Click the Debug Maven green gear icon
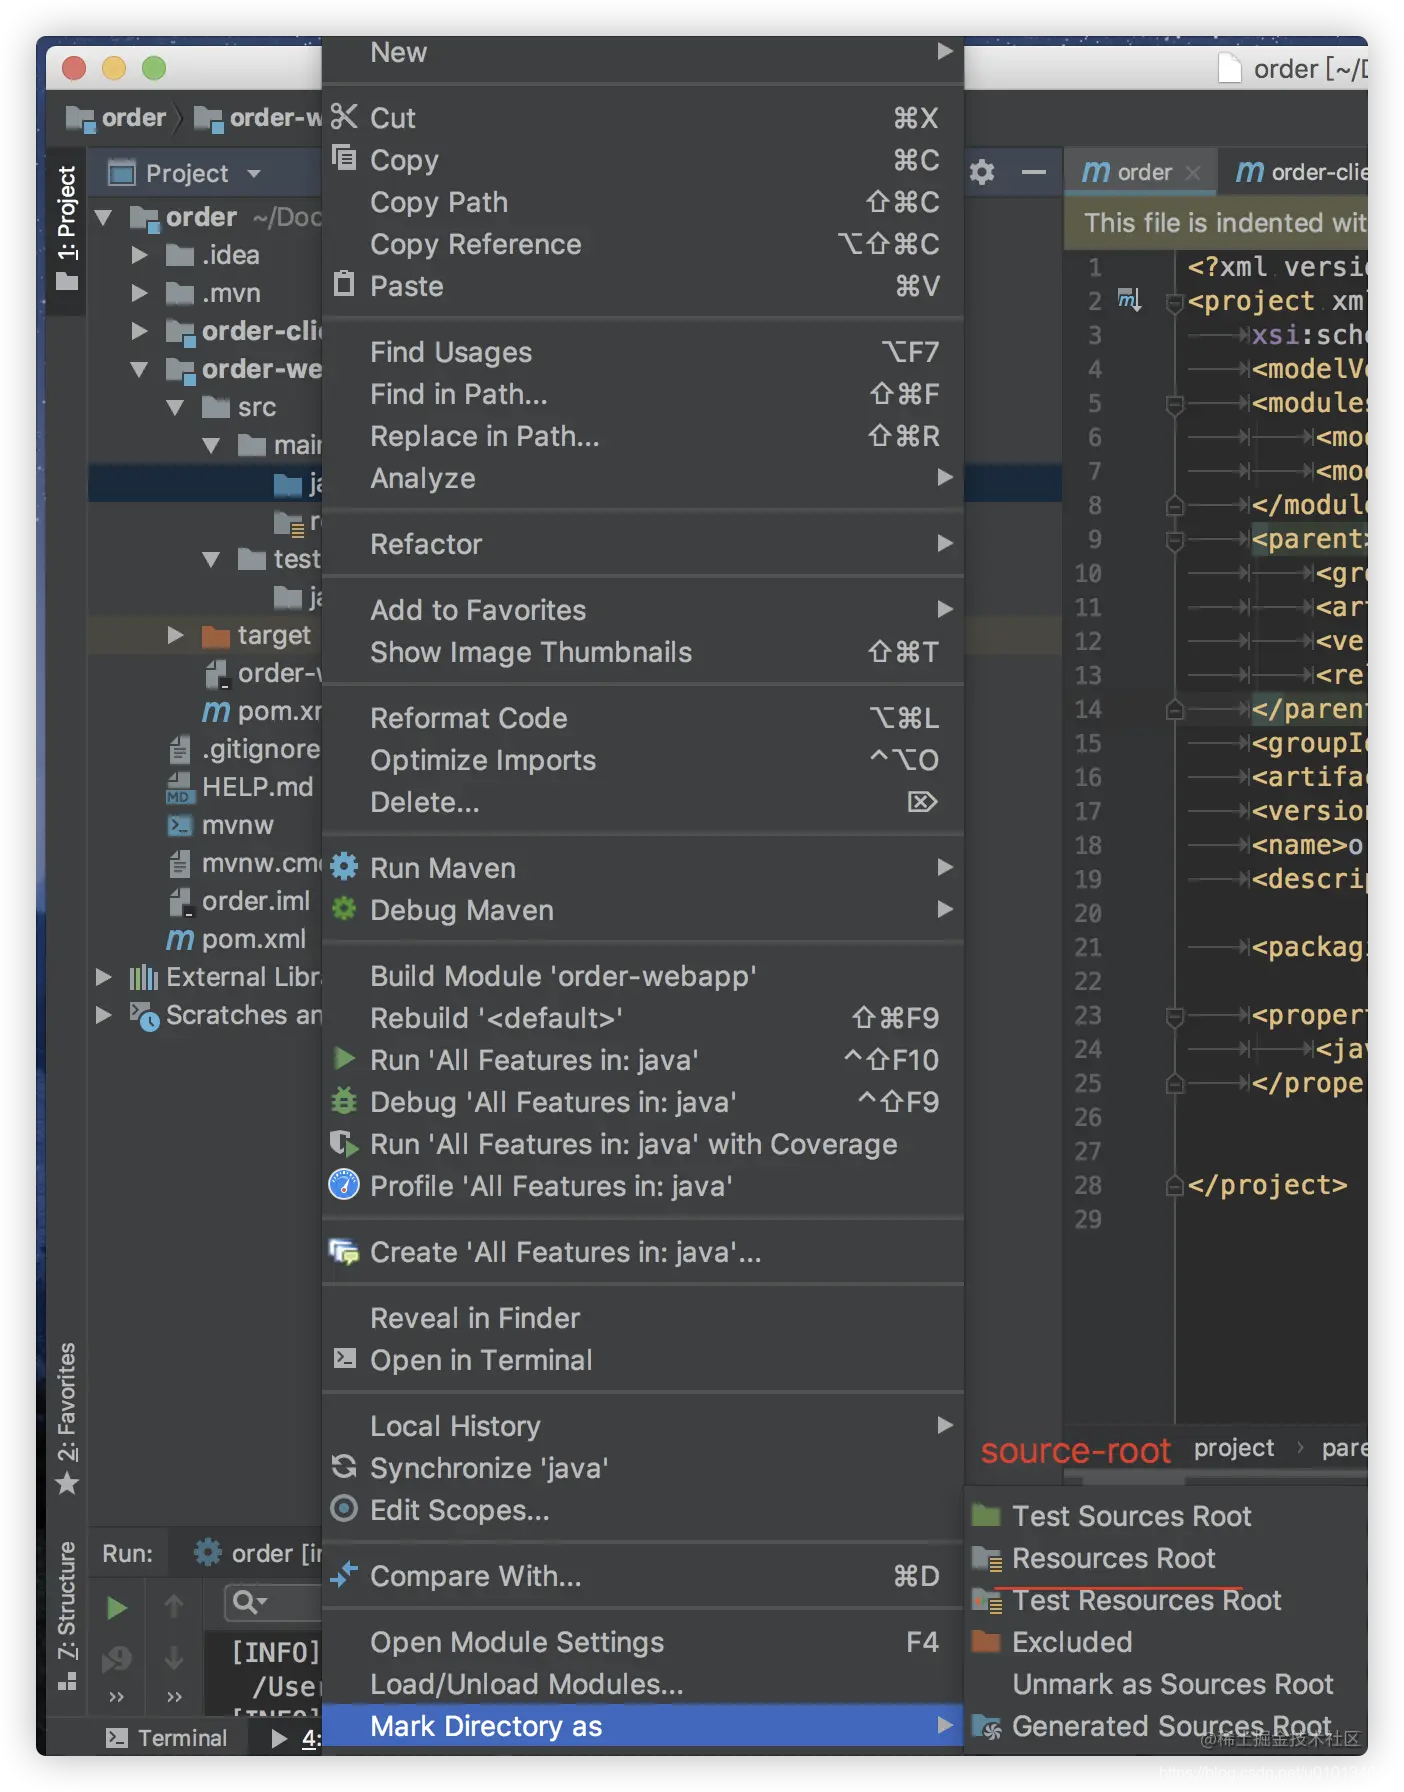1404x1792 pixels. coord(344,908)
